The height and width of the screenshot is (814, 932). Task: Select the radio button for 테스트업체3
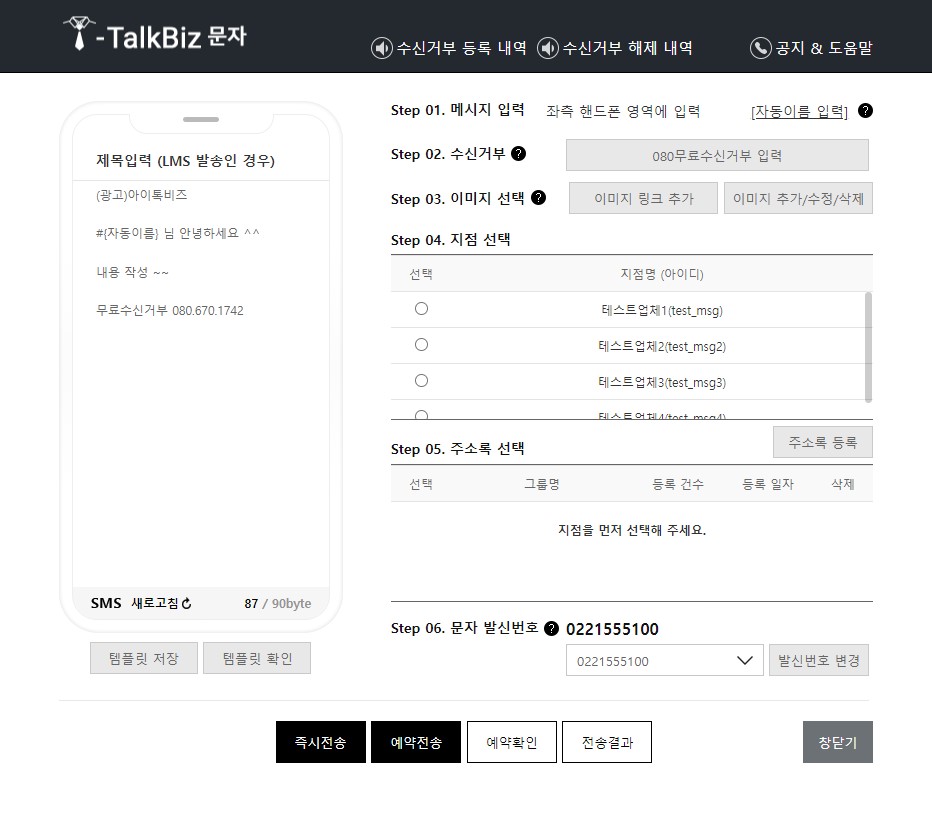click(421, 382)
